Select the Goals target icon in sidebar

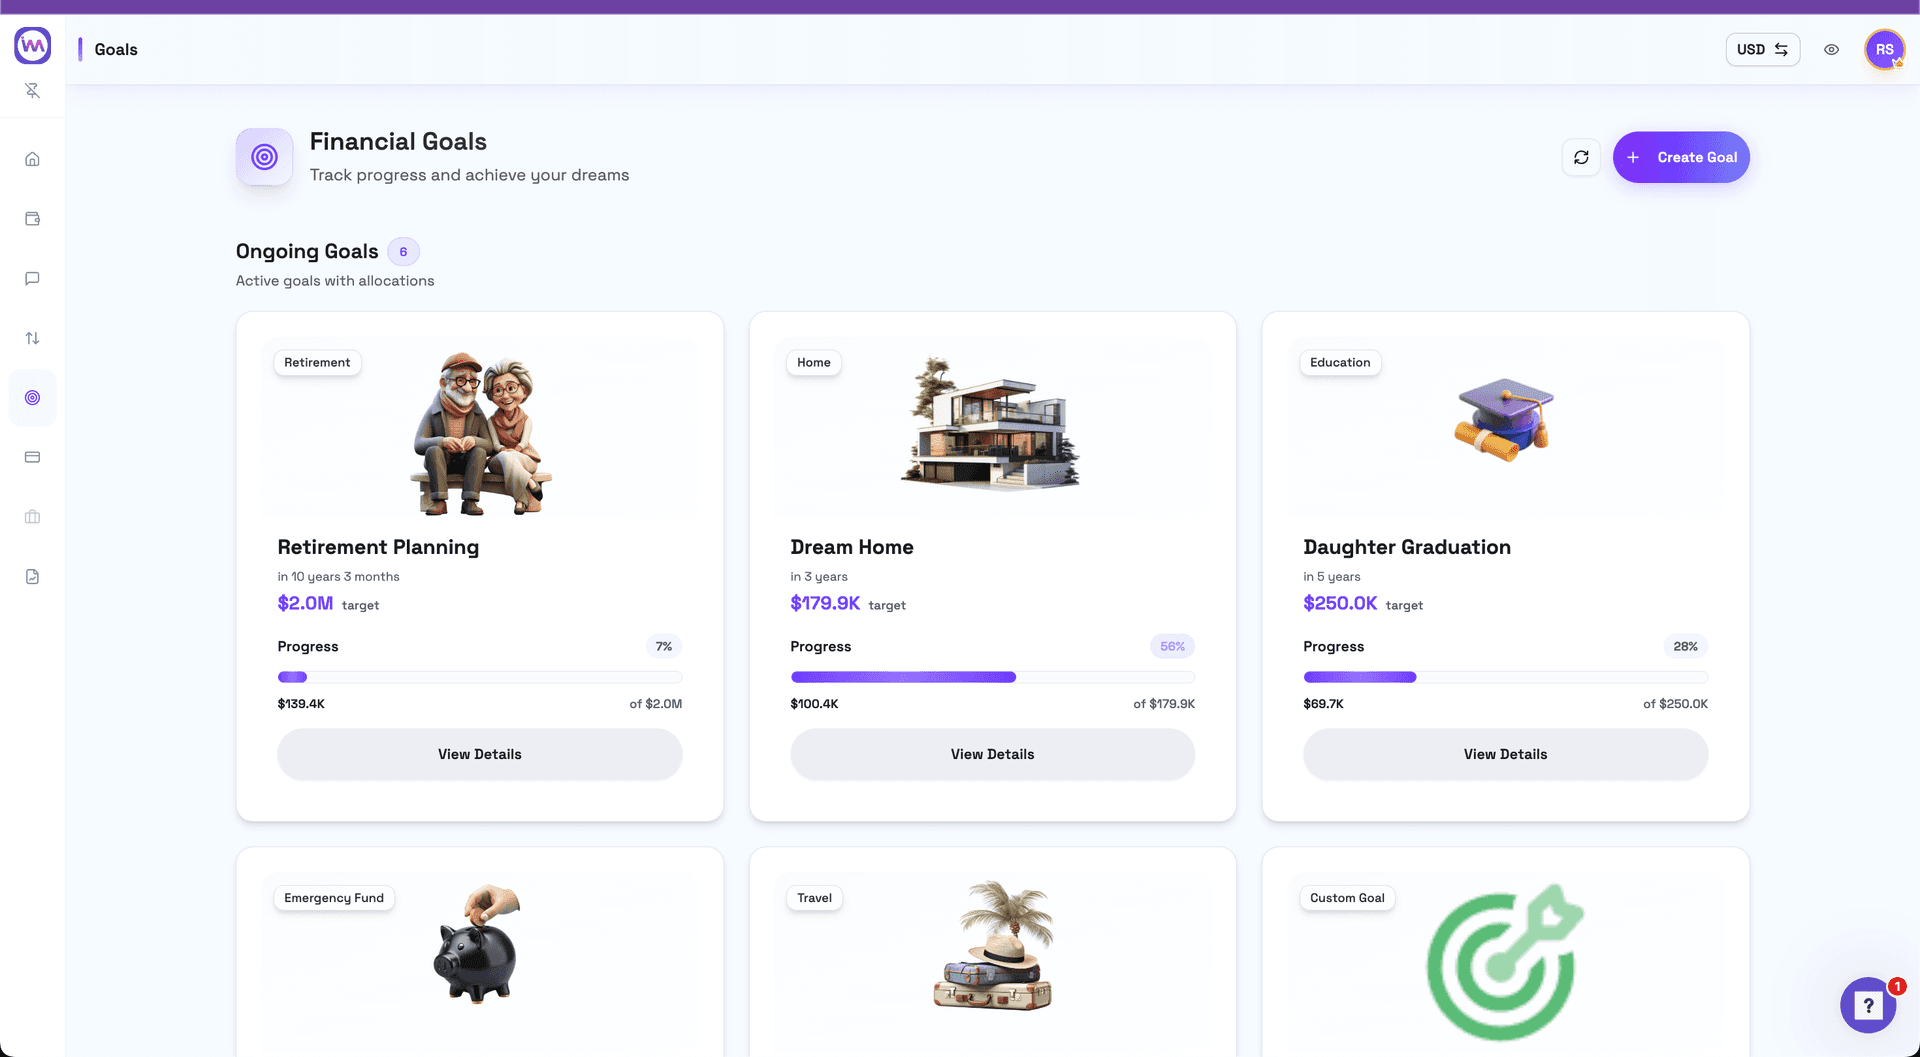[32, 397]
